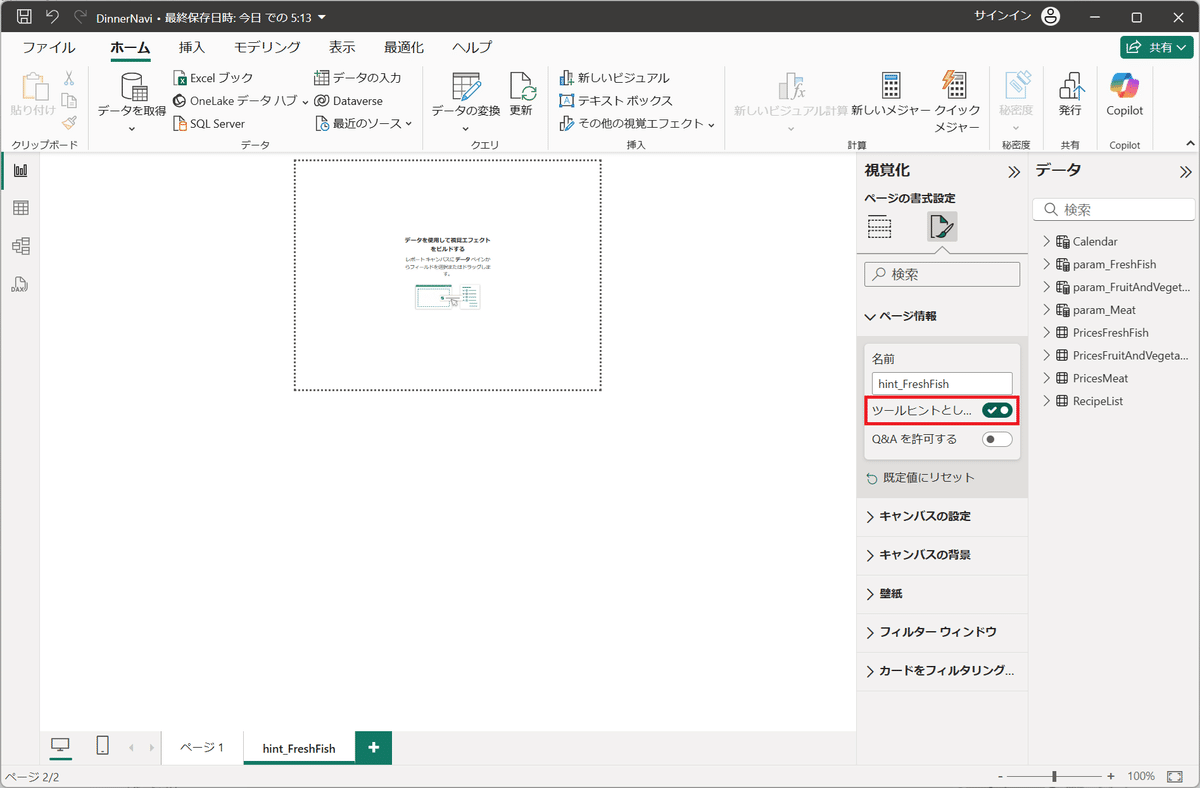Screen dimensions: 1200x788
Task: Toggle ツールヒントとして使用 switch
Action: 997,410
